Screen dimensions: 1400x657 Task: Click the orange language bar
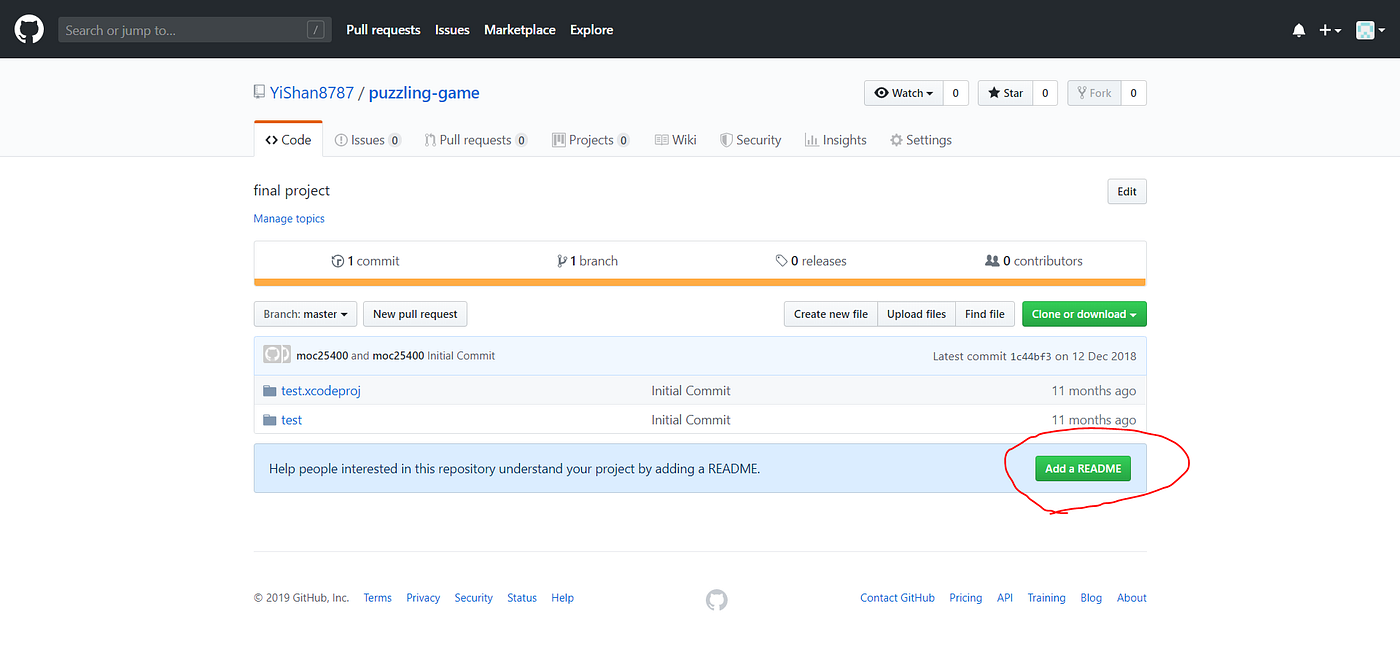(700, 282)
